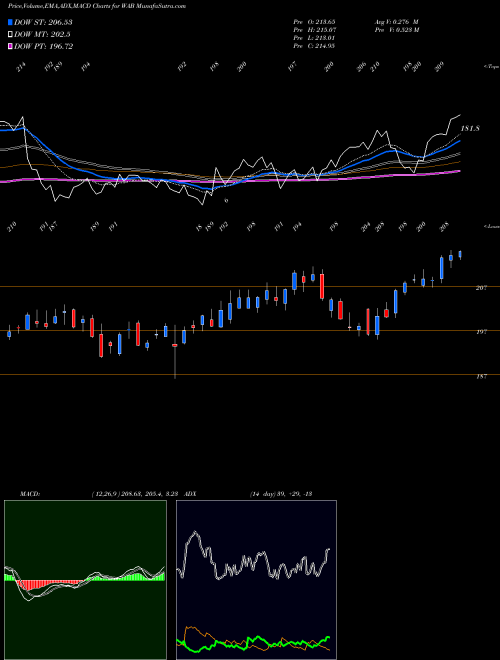Click the 'Pre H: 215.07' high value
This screenshot has width=500, height=660.
point(315,30)
